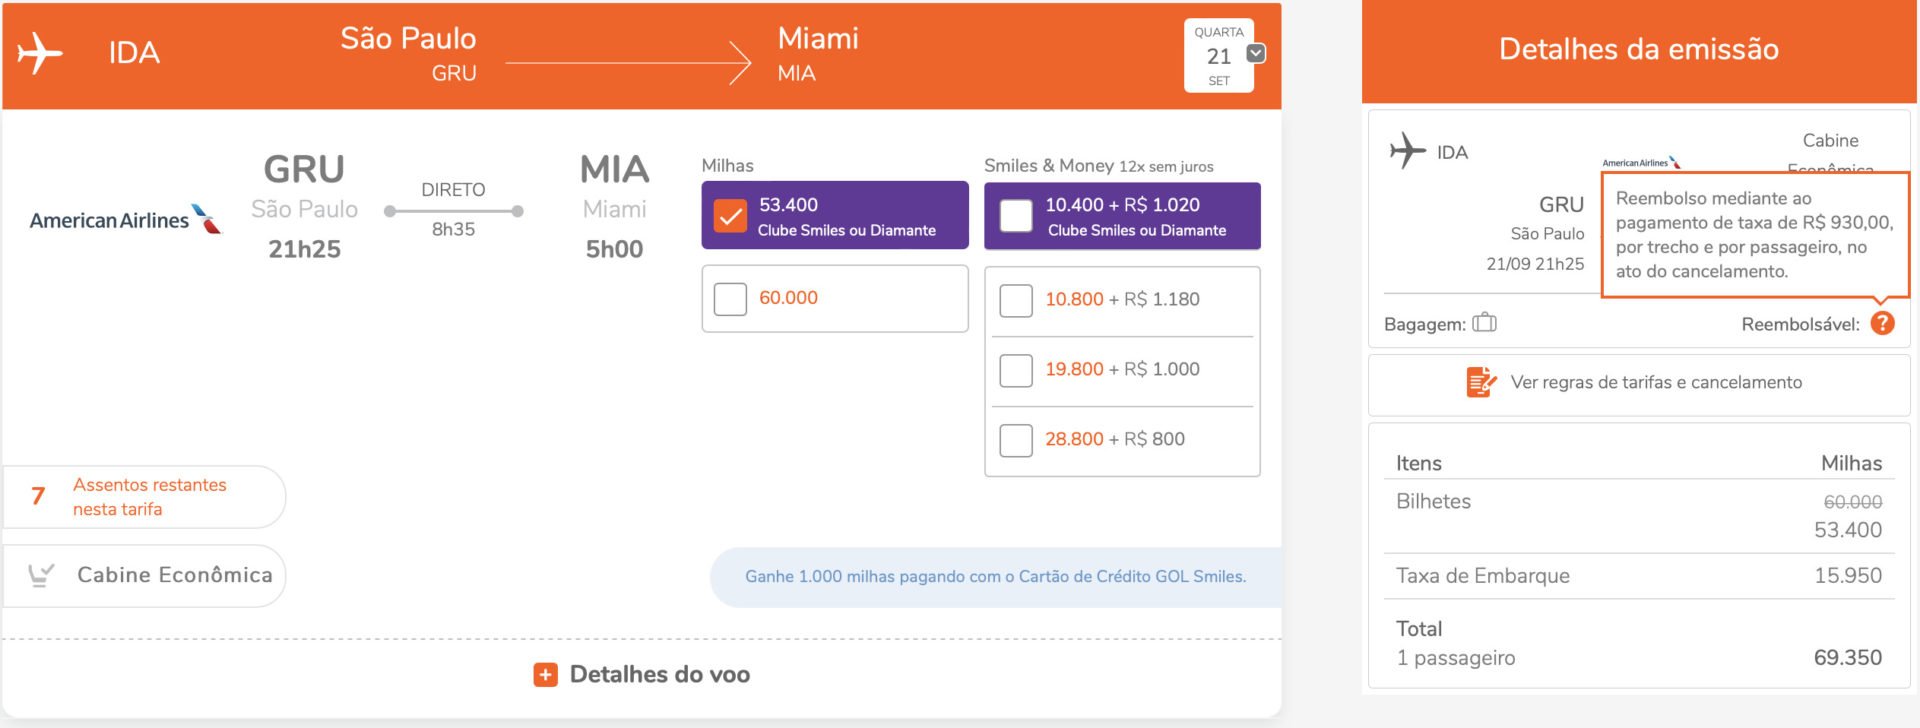The height and width of the screenshot is (728, 1920).
Task: Click the American Airlines logo in flight row
Action: click(125, 219)
